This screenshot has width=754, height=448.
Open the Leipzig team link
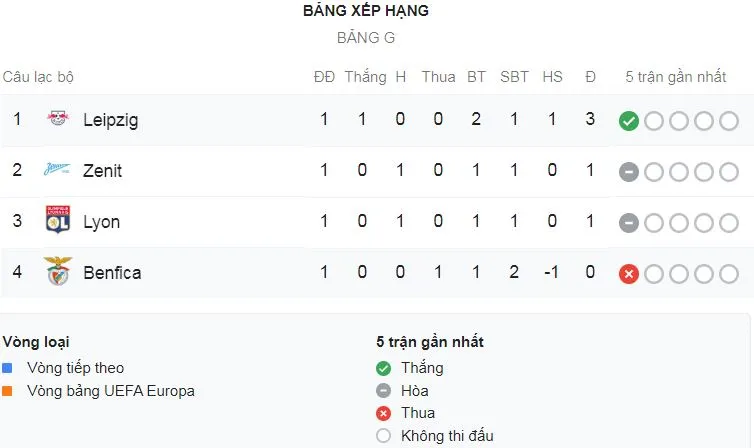tap(111, 120)
